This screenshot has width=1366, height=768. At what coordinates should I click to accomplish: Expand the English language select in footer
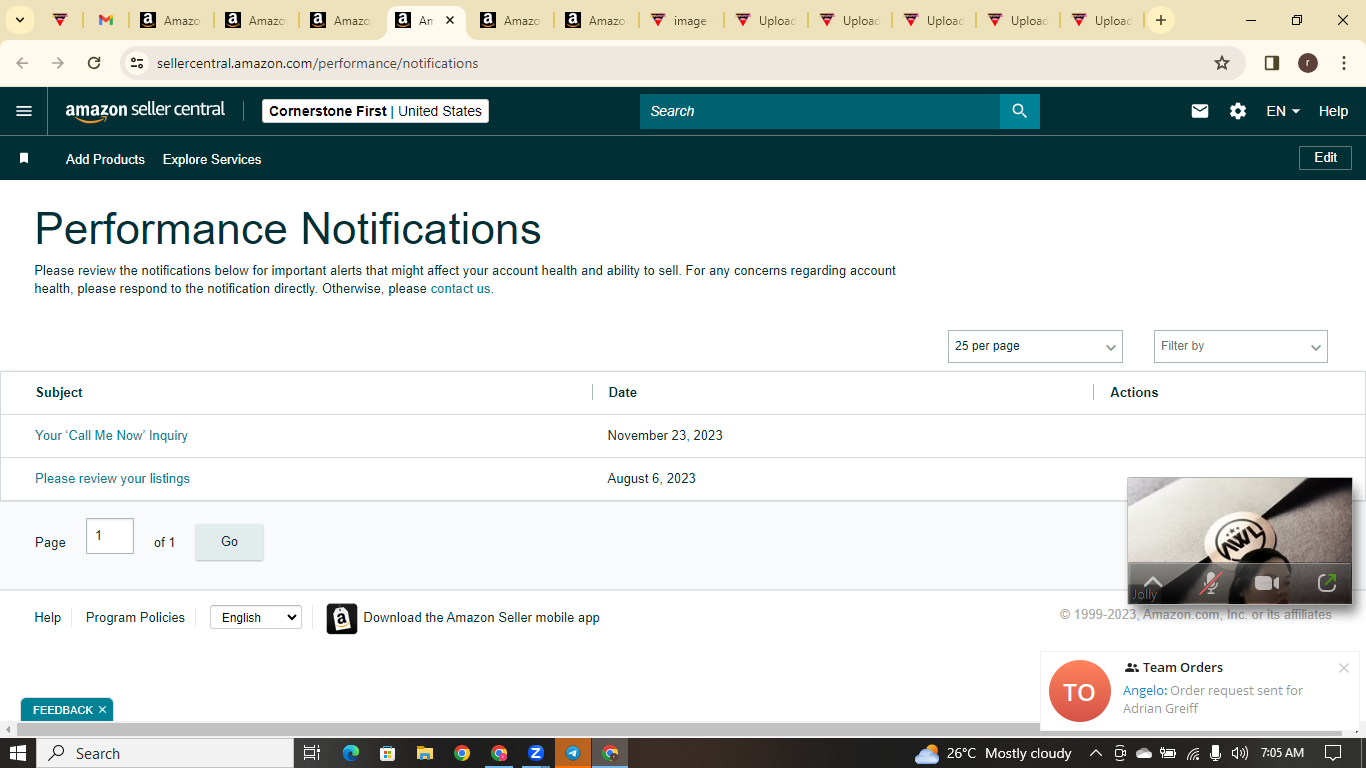256,618
